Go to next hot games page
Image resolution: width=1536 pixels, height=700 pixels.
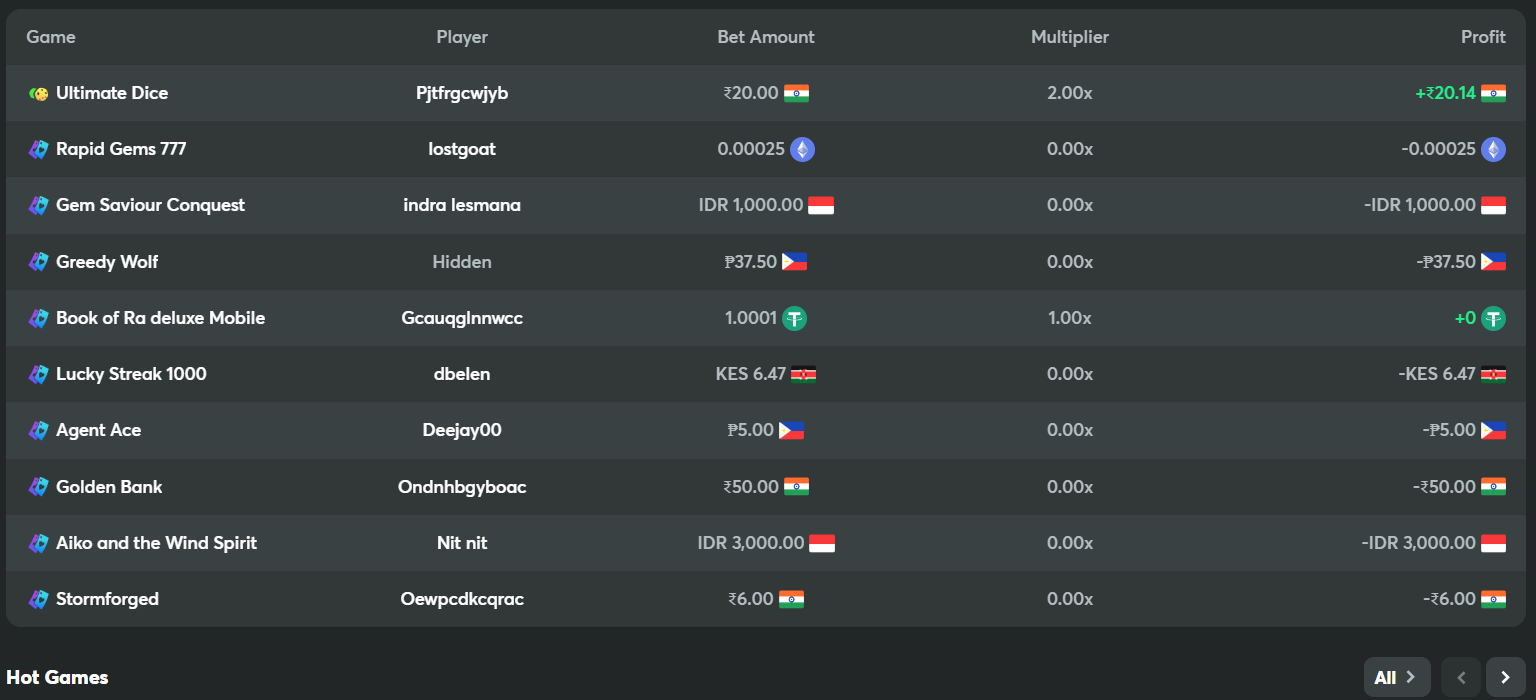point(1505,677)
